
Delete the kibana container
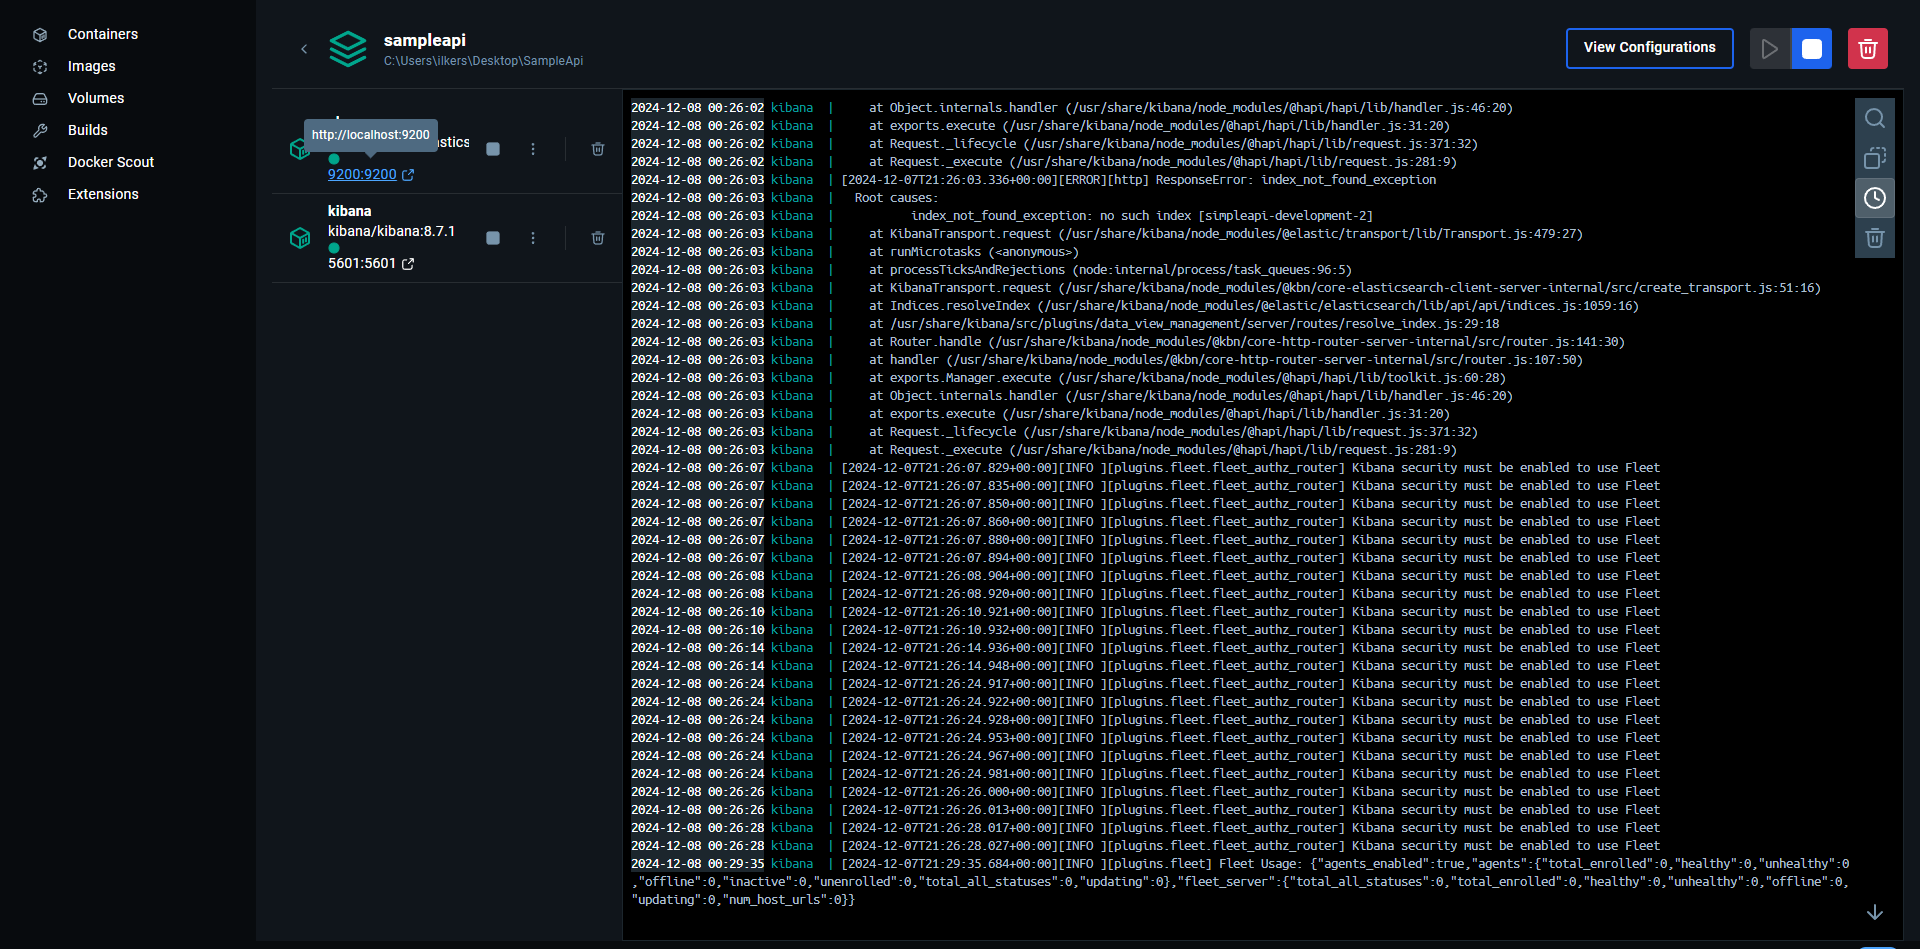coord(598,238)
